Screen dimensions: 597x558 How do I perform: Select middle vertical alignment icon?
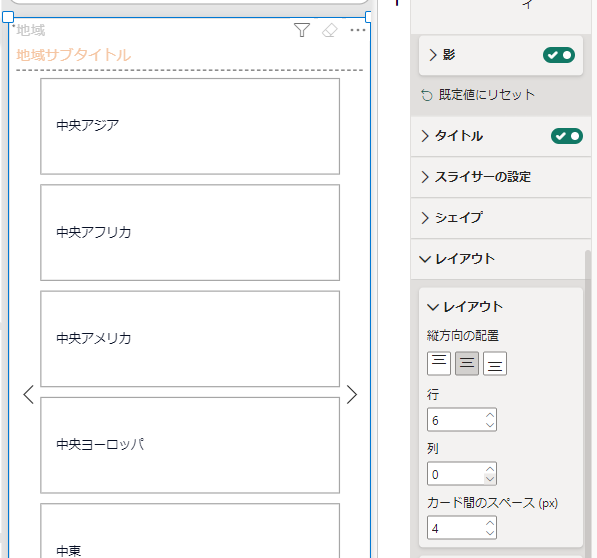pos(467,363)
